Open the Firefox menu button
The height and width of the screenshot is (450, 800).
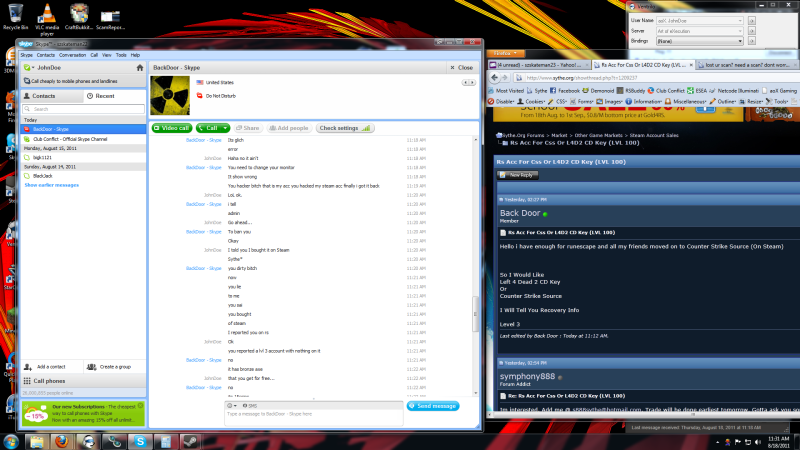pyautogui.click(x=505, y=53)
